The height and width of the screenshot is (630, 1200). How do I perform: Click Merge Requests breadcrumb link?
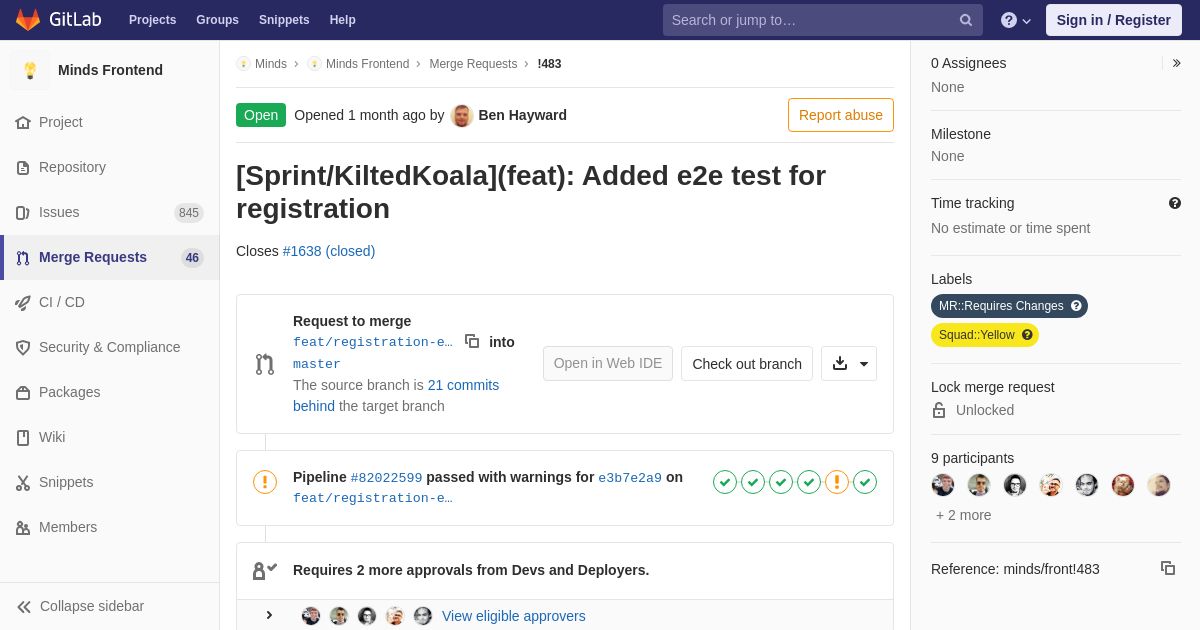pos(473,64)
